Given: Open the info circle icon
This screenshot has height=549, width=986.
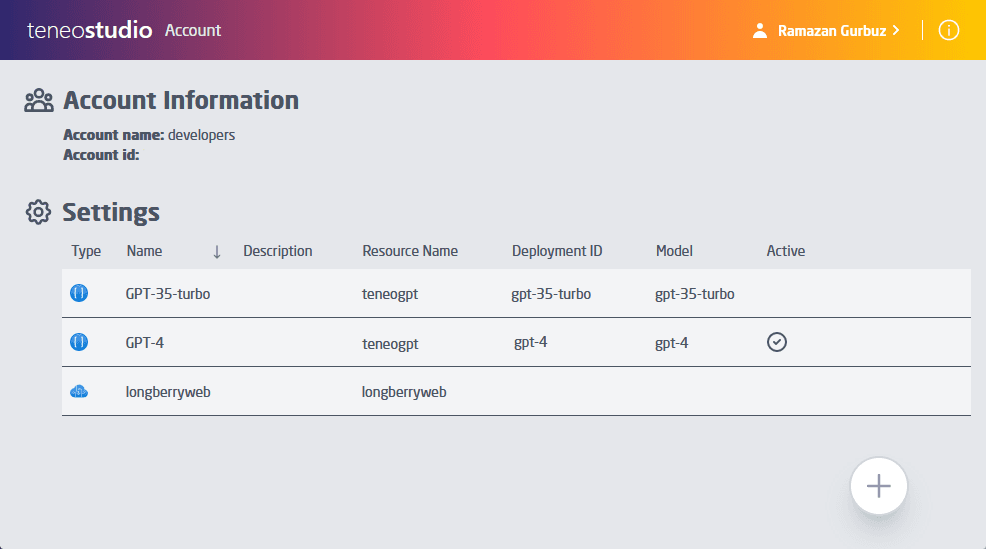Looking at the screenshot, I should pyautogui.click(x=948, y=30).
